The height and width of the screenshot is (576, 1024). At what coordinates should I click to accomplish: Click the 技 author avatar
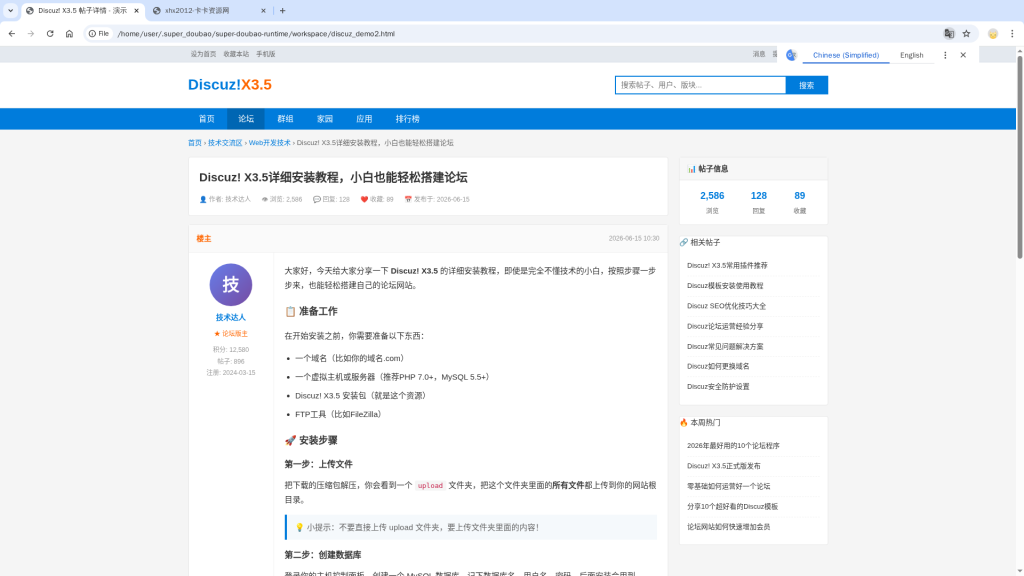click(x=231, y=285)
